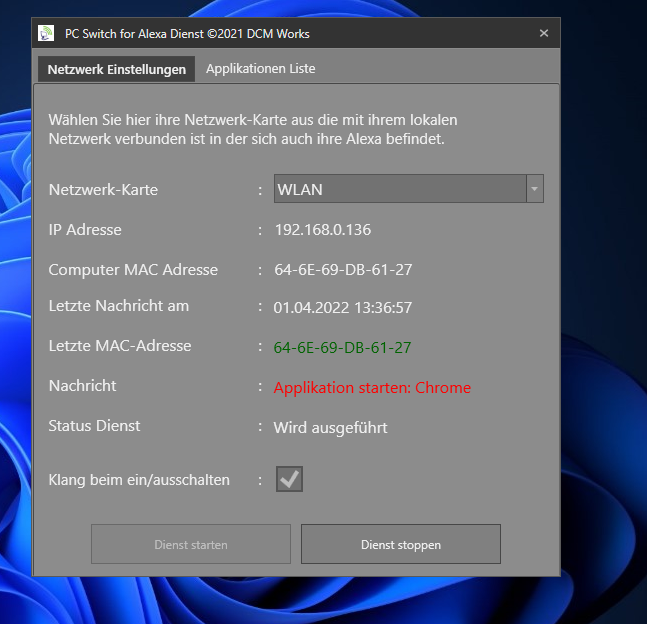The height and width of the screenshot is (624, 647).
Task: Select the Computer MAC Adresse value
Action: 343,270
